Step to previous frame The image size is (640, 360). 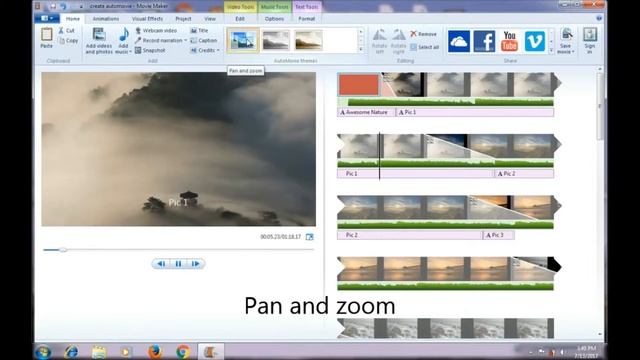tap(161, 264)
